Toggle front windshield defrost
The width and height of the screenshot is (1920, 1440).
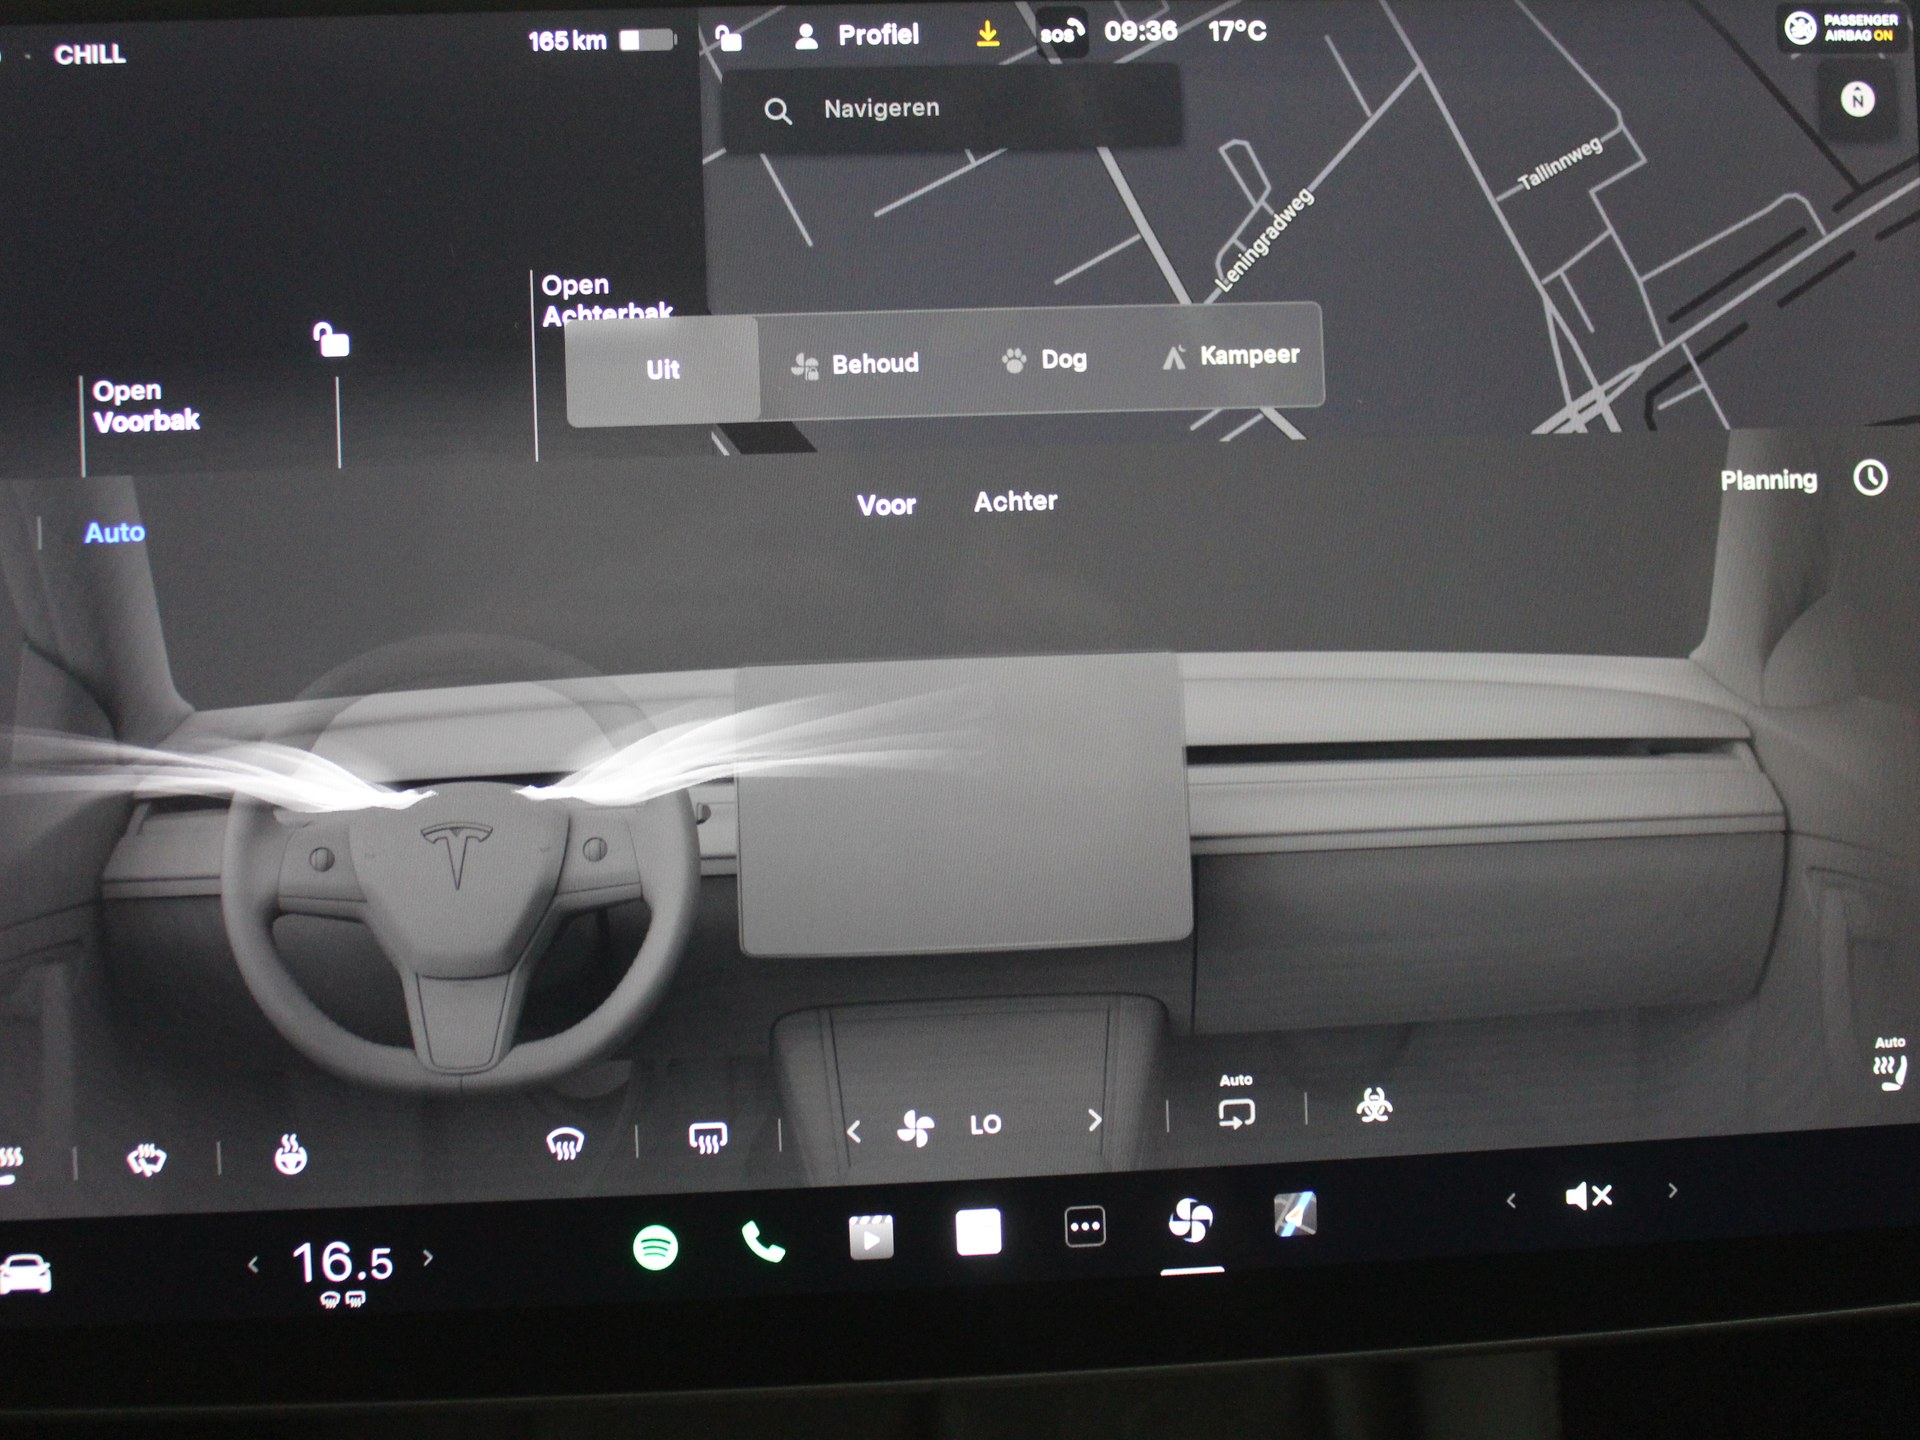565,1141
